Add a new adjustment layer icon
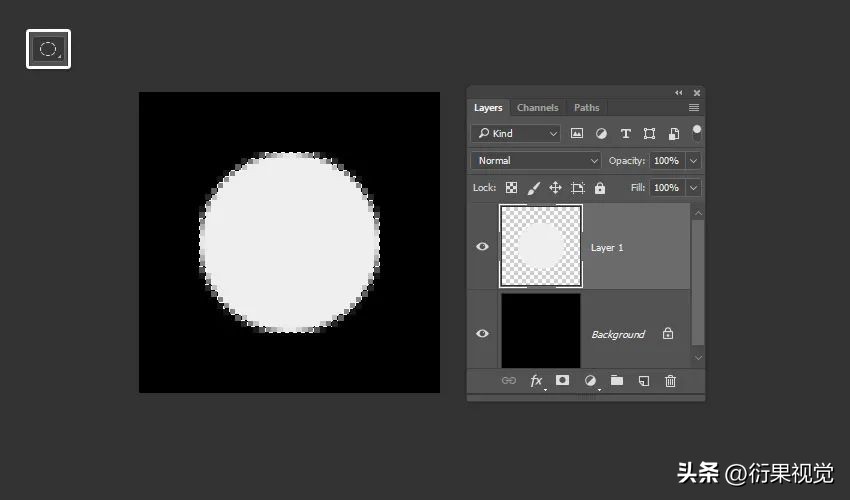The width and height of the screenshot is (850, 500). pos(590,381)
